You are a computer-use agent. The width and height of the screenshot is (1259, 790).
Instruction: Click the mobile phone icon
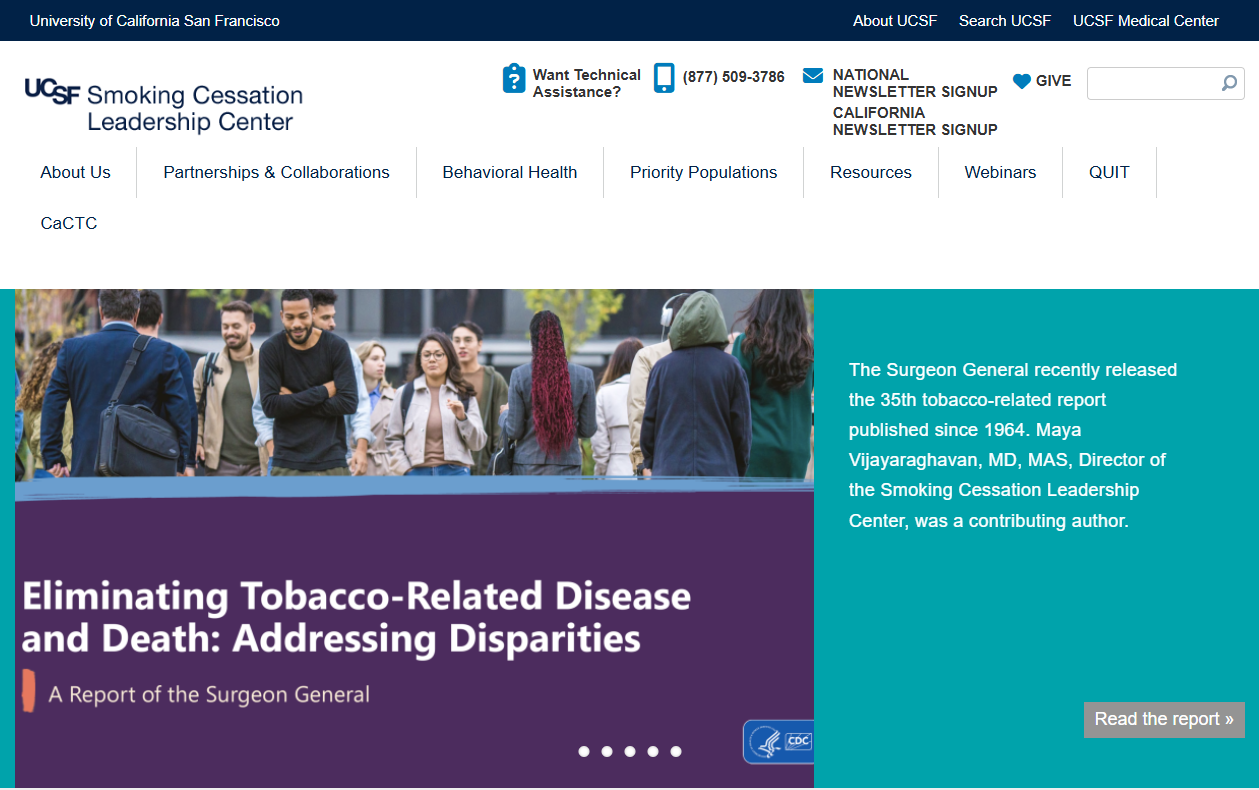pyautogui.click(x=664, y=78)
